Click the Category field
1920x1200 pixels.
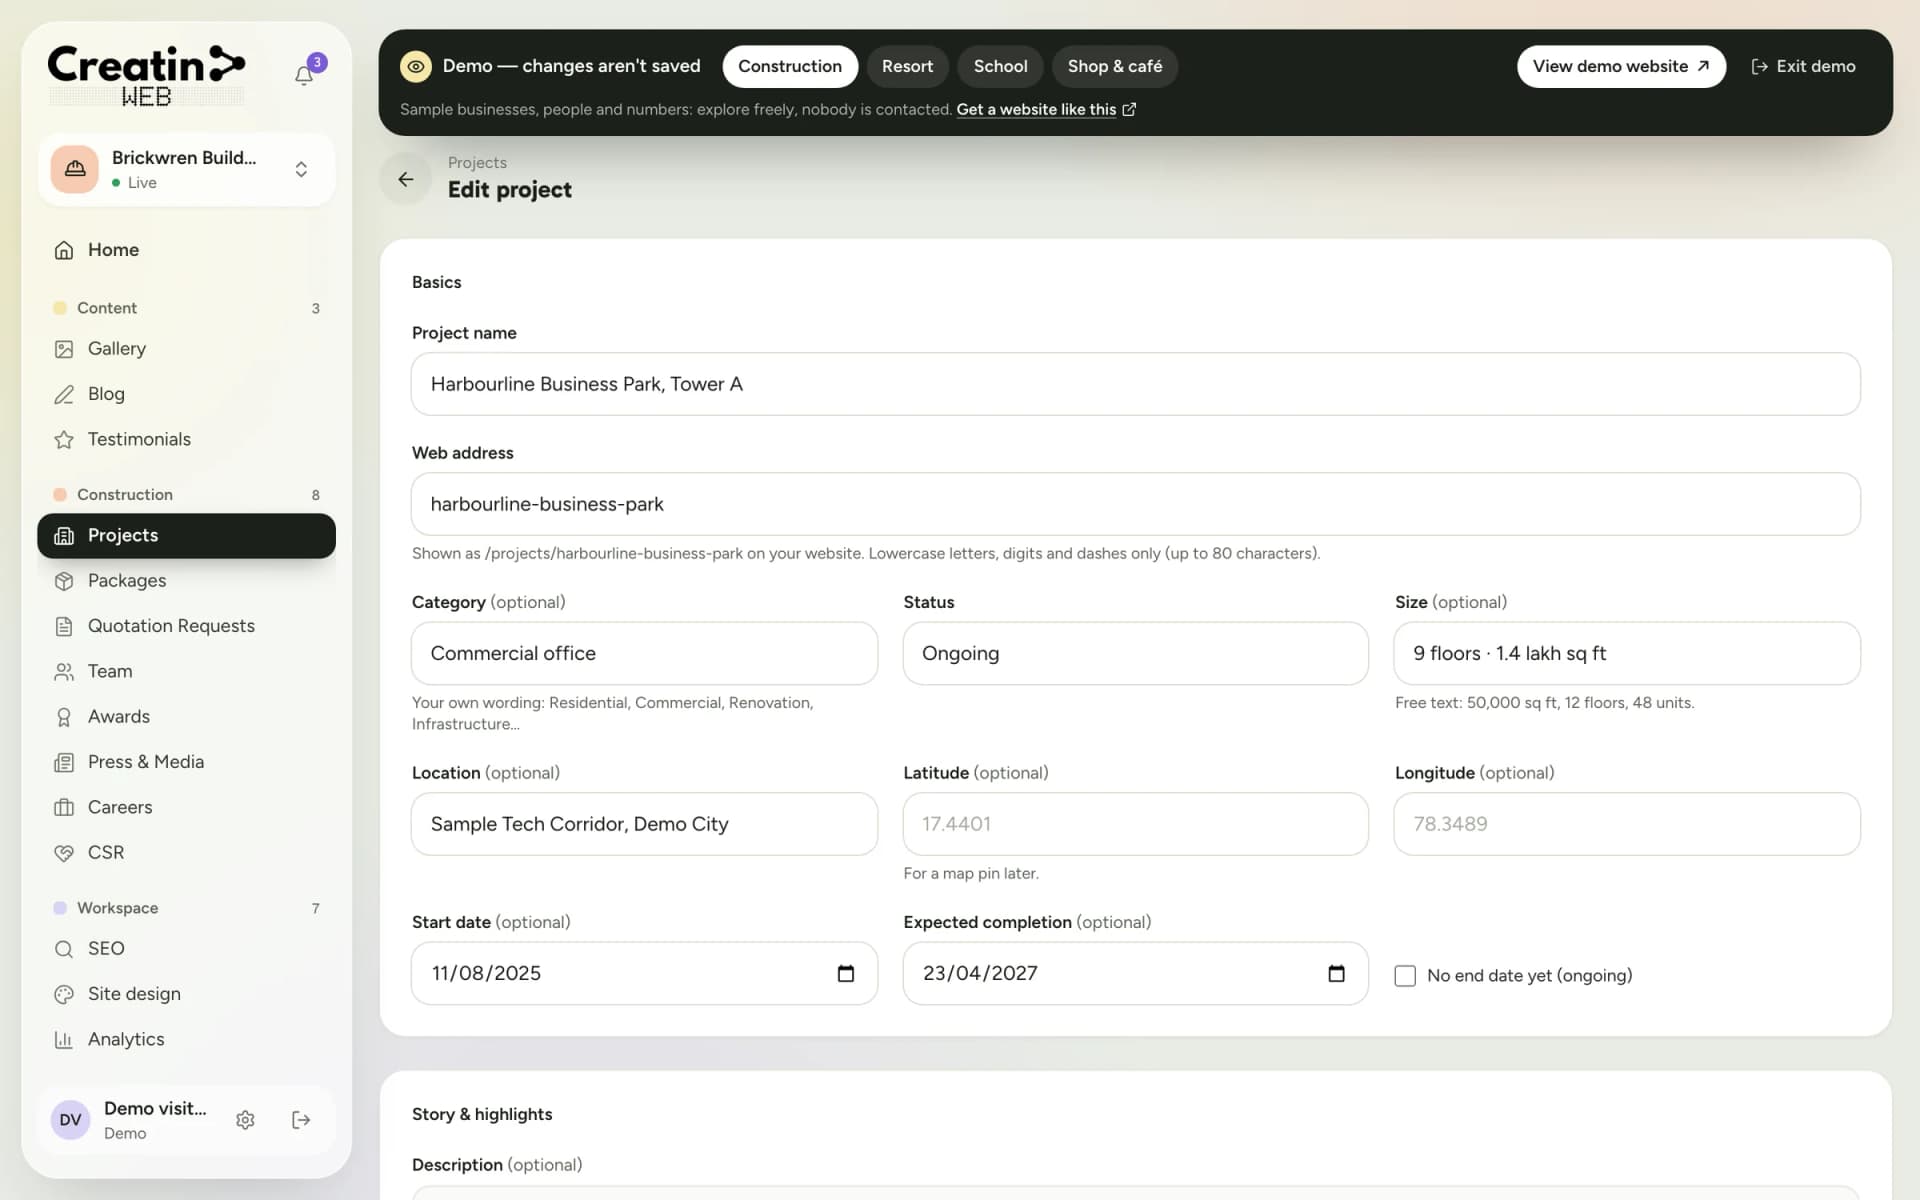click(644, 653)
